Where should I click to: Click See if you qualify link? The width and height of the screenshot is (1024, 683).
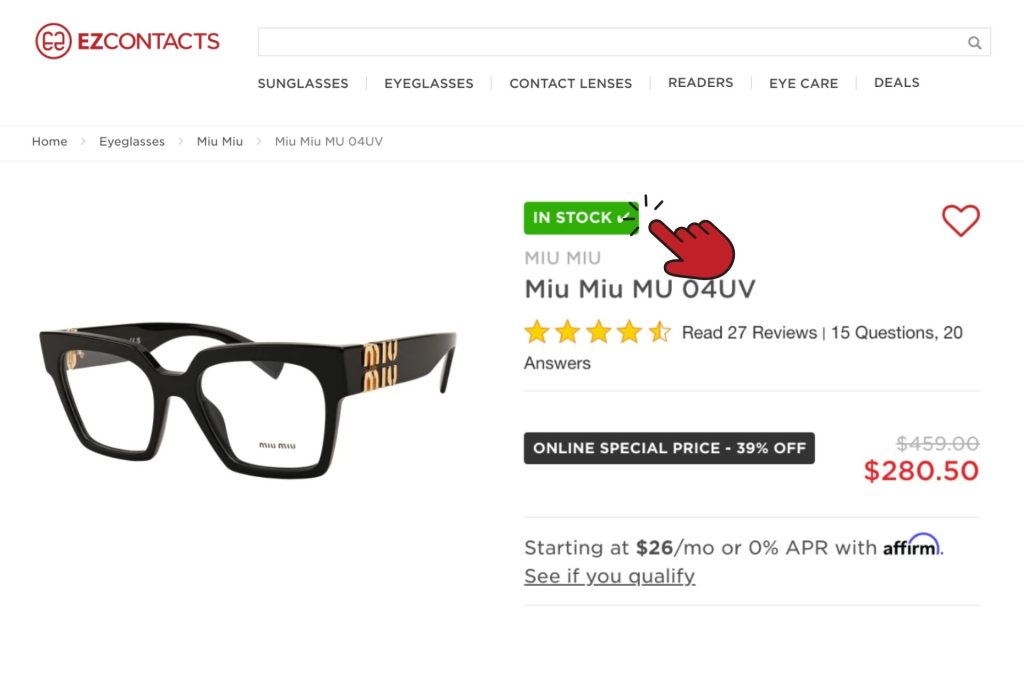(x=609, y=576)
